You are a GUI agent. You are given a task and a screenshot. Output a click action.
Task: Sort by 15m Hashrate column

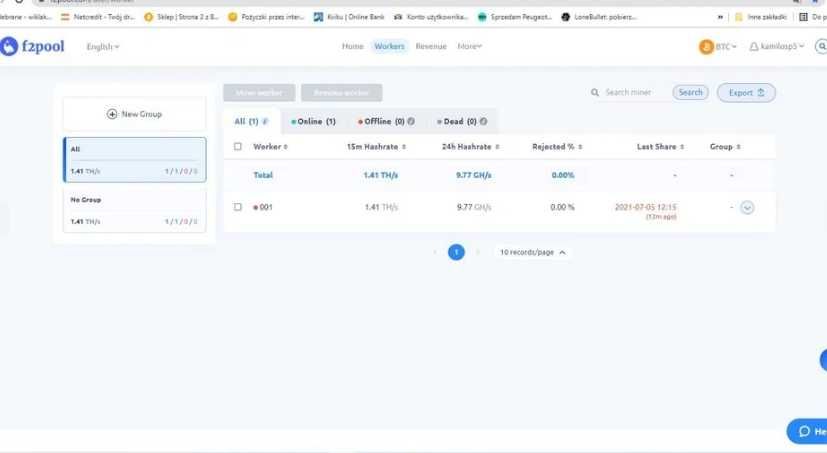point(376,147)
